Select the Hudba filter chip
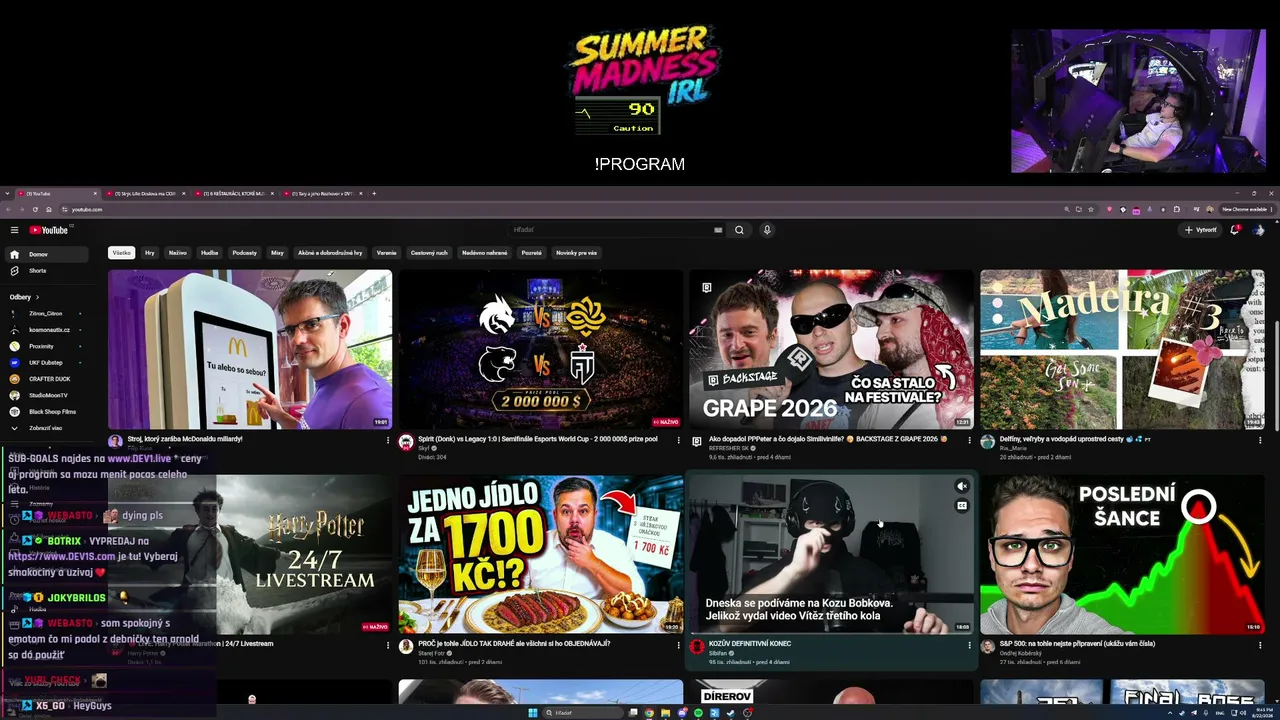This screenshot has width=1280, height=720. point(210,253)
